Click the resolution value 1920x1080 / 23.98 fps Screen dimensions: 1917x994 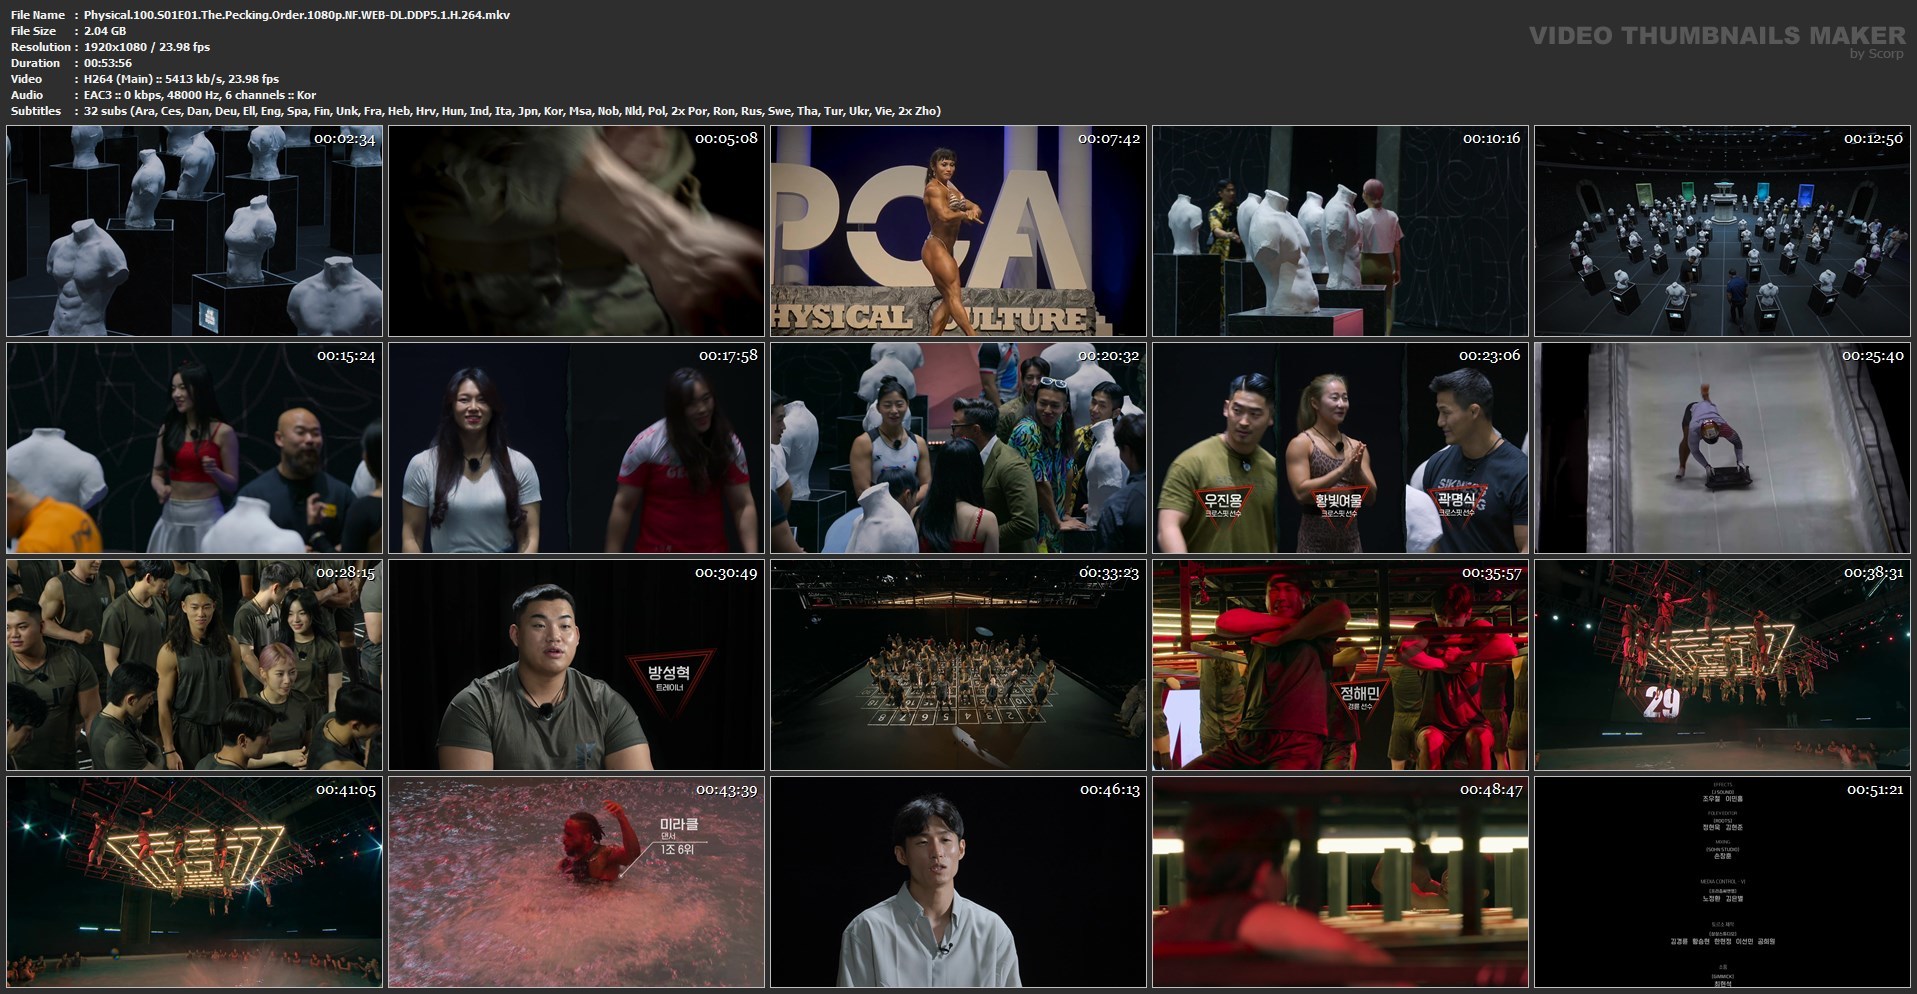pos(147,47)
